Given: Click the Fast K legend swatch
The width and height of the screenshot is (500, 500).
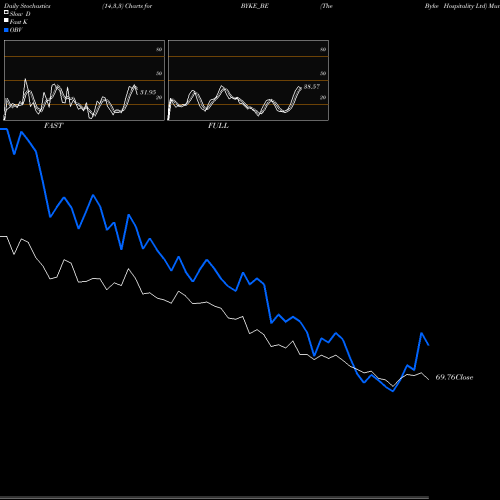Looking at the screenshot, I should click(x=6, y=21).
